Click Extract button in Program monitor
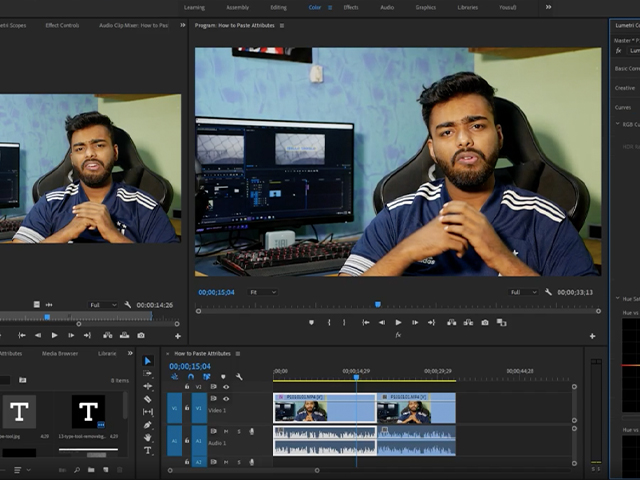Screen dimensions: 640x480 (468, 322)
